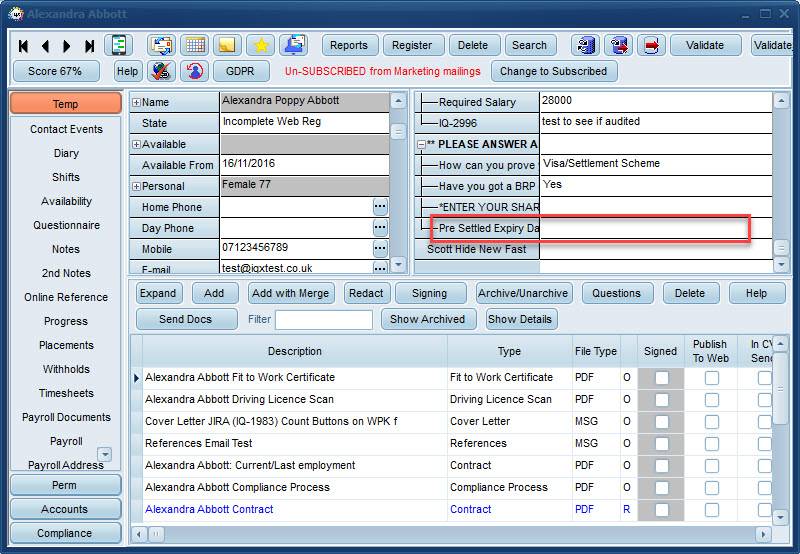800x554 pixels.
Task: Click the Archive/Unarchive button
Action: (x=523, y=293)
